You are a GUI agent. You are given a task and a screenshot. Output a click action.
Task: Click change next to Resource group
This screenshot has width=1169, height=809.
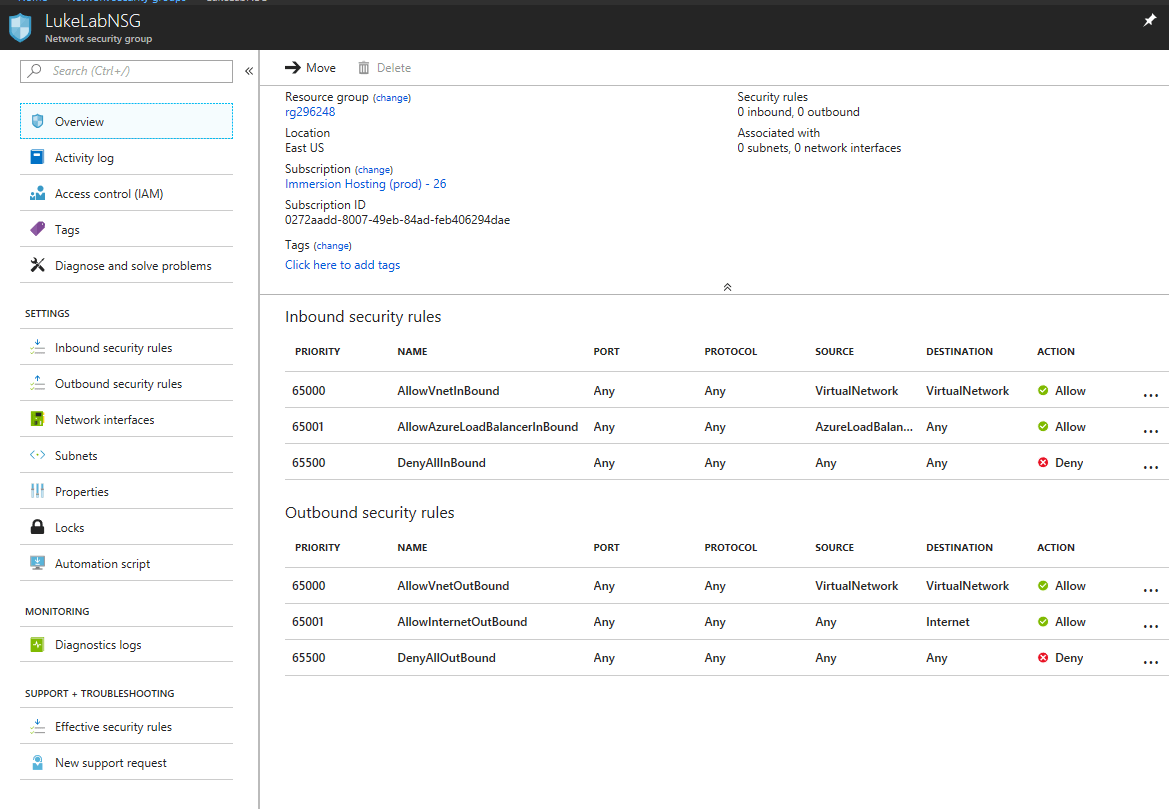[x=392, y=98]
